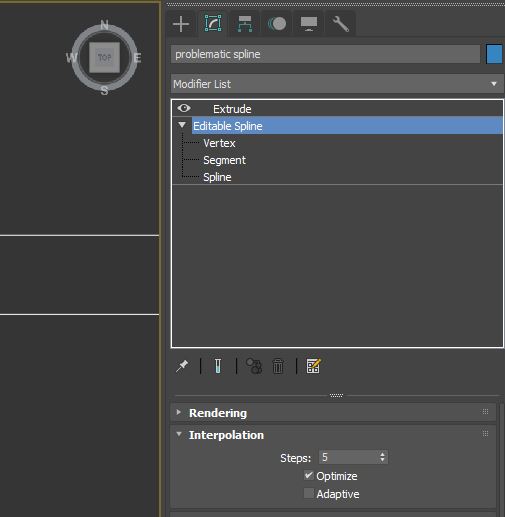Decrease Steps with the spinner down arrow

pyautogui.click(x=382, y=460)
